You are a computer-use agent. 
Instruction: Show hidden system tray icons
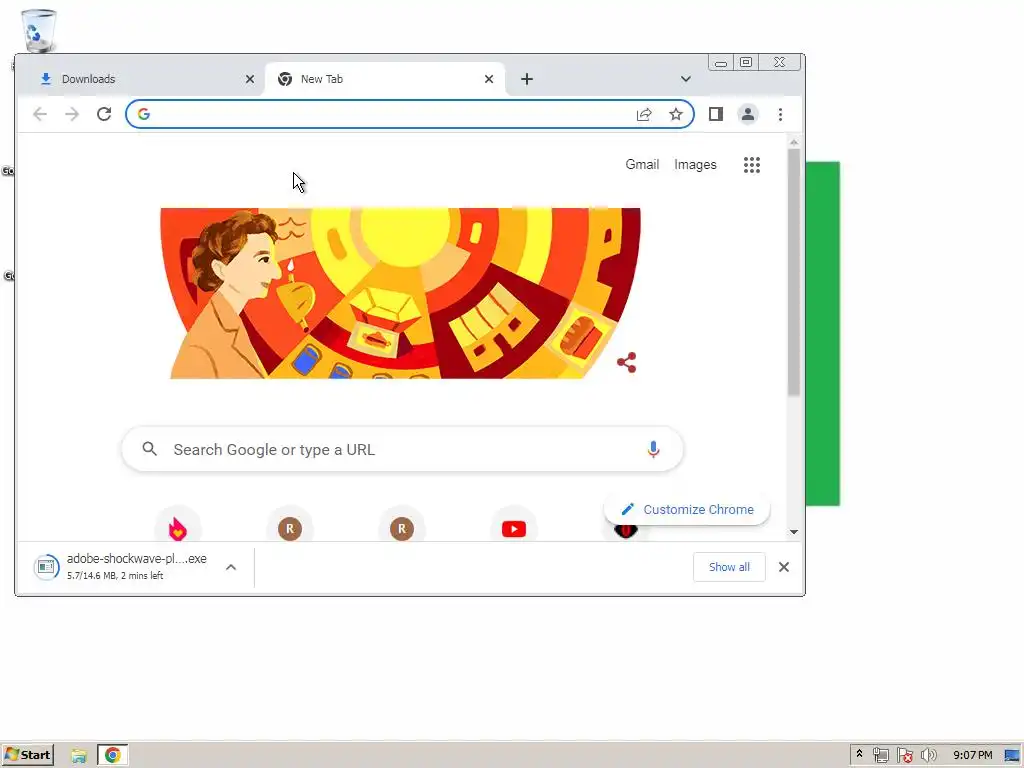pyautogui.click(x=859, y=755)
